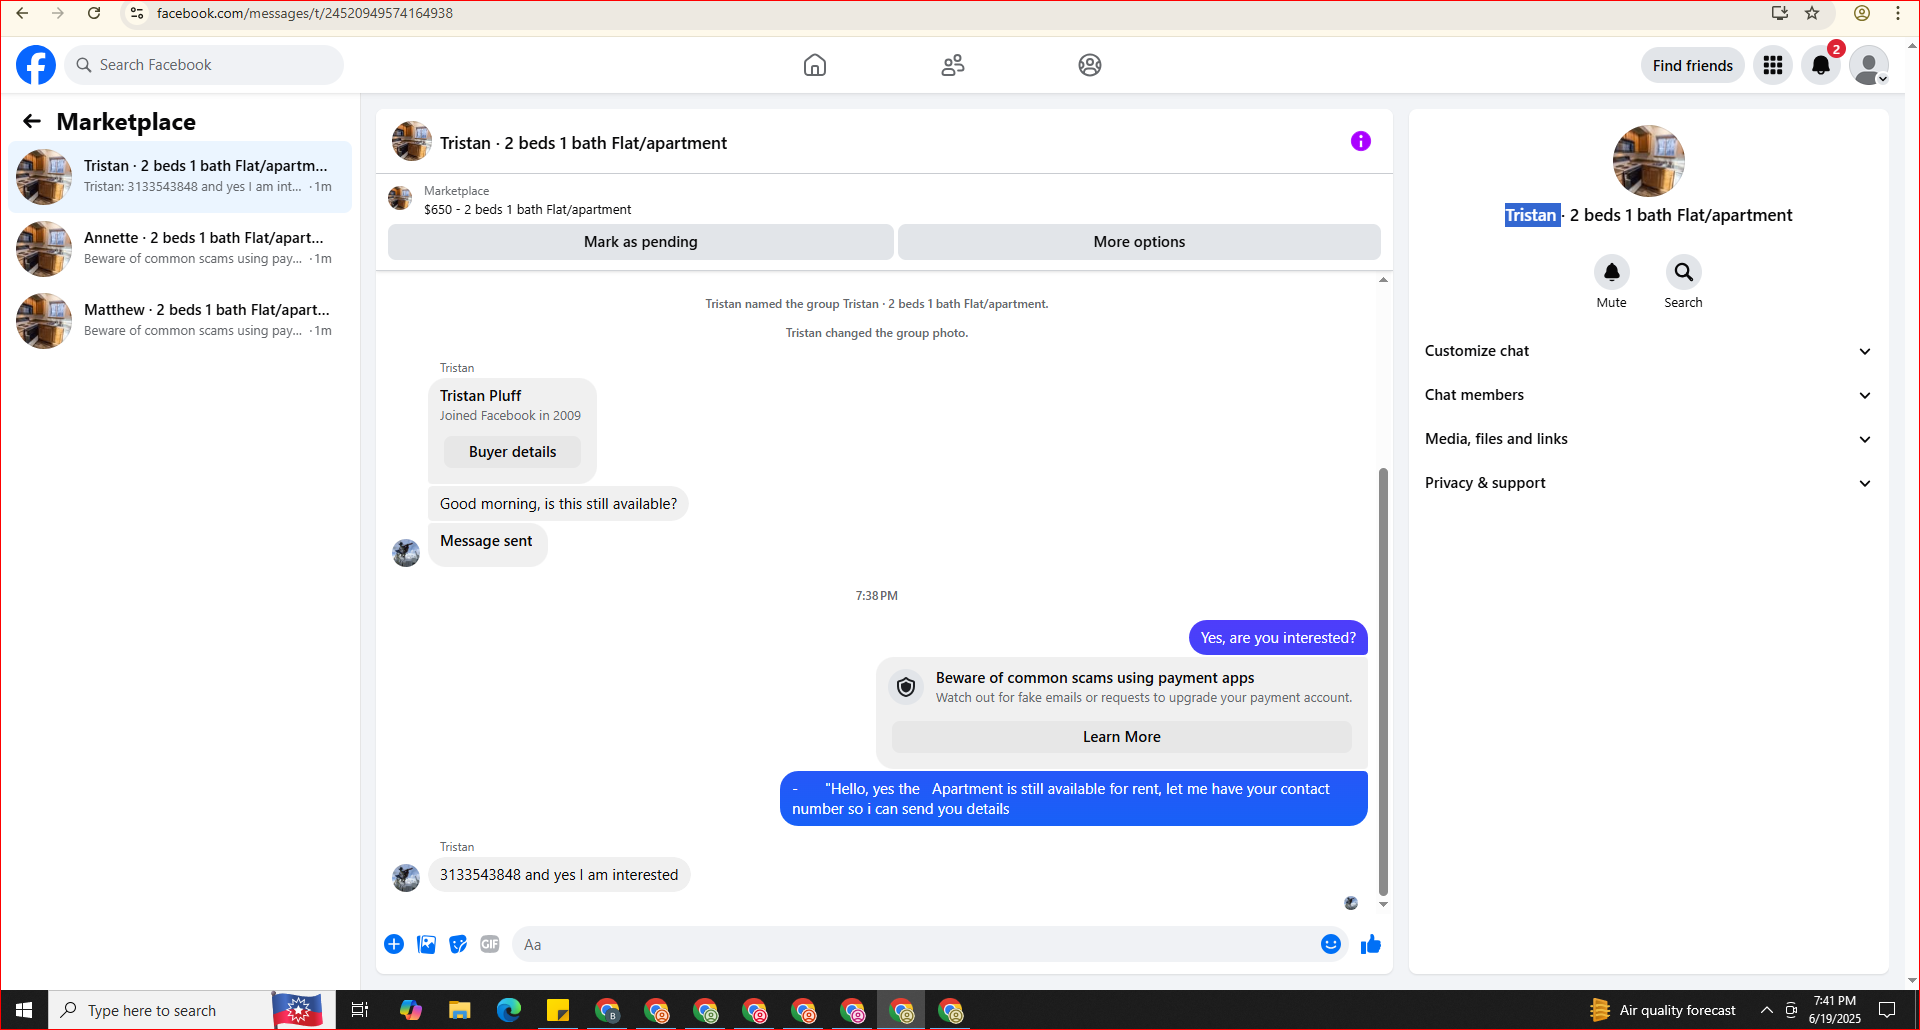Open Task View on the taskbar

[360, 1010]
